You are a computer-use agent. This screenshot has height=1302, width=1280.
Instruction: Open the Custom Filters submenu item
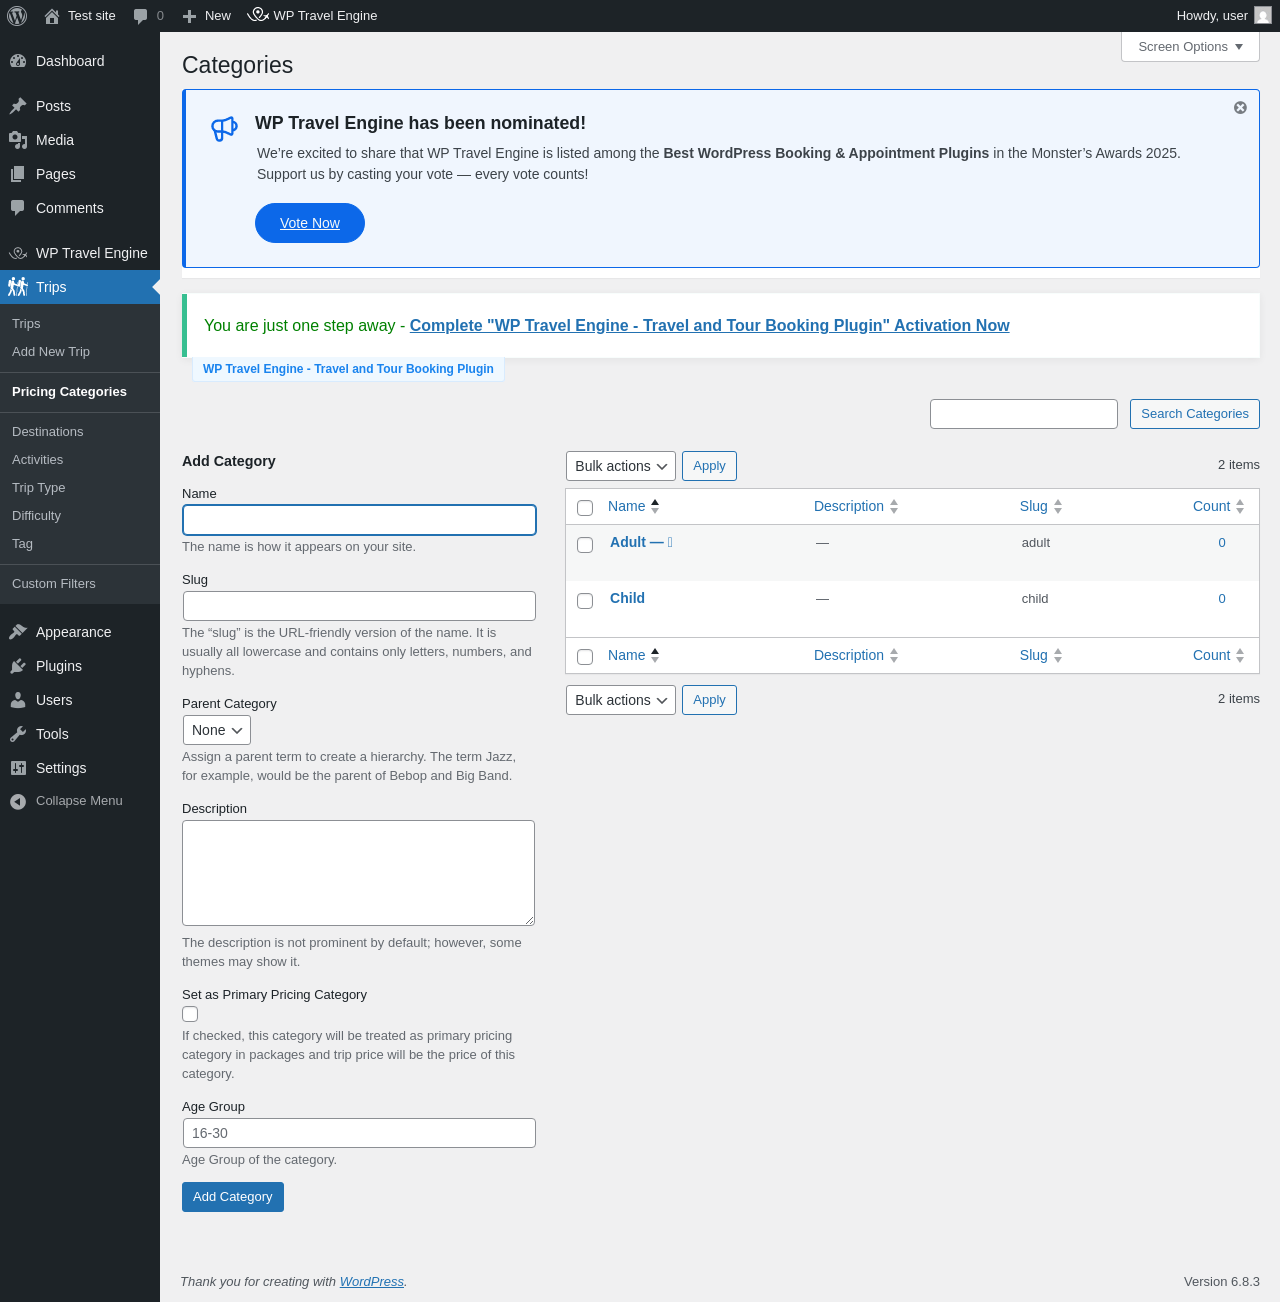[80, 584]
